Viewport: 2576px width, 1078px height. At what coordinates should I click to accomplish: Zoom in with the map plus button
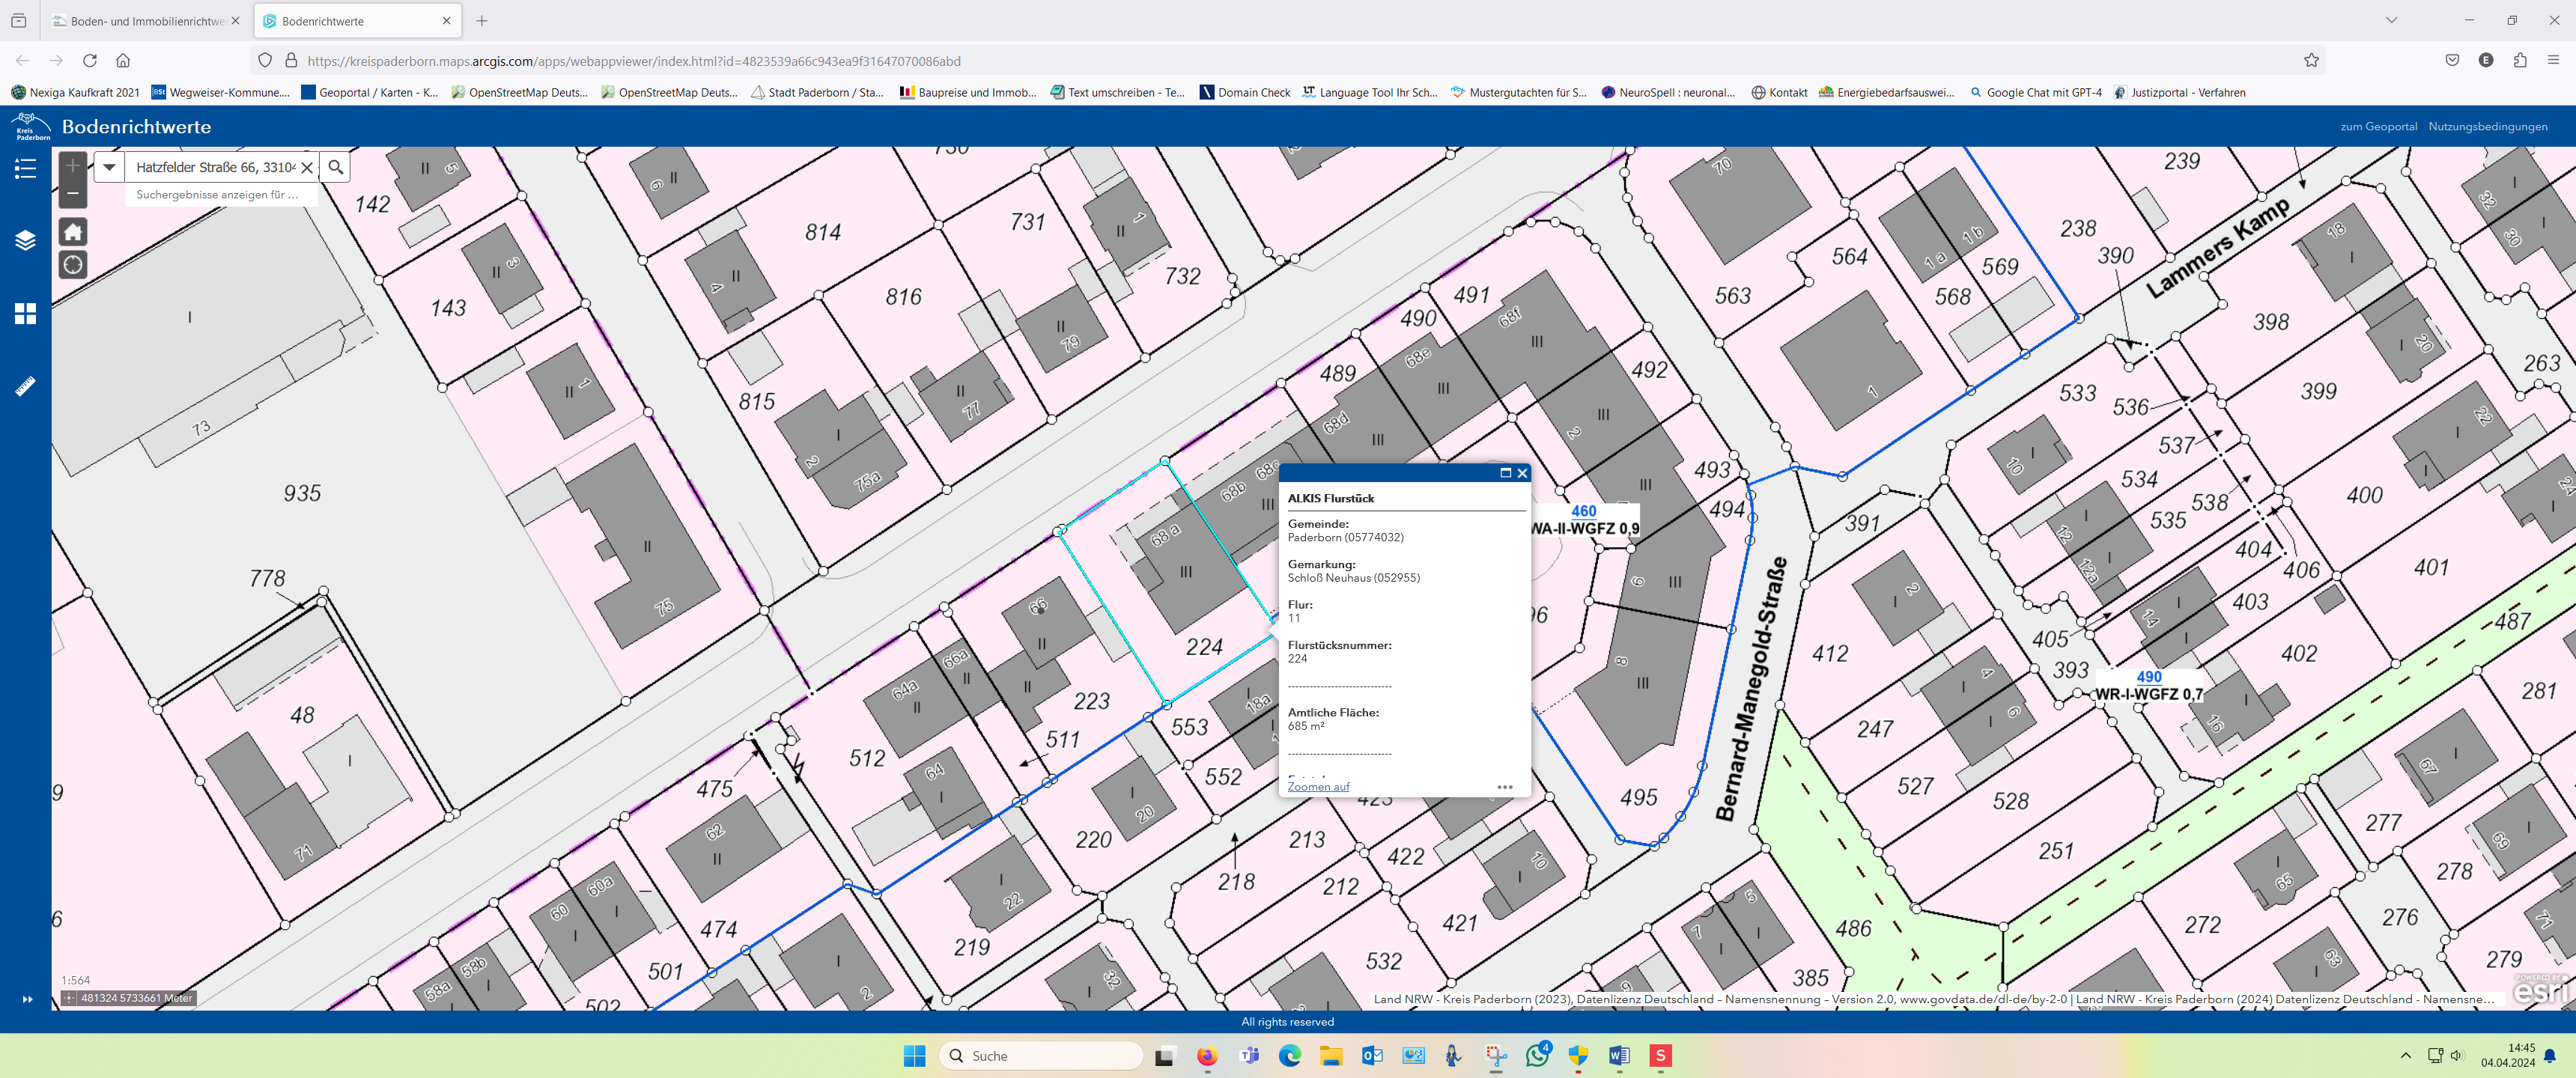pos(73,166)
